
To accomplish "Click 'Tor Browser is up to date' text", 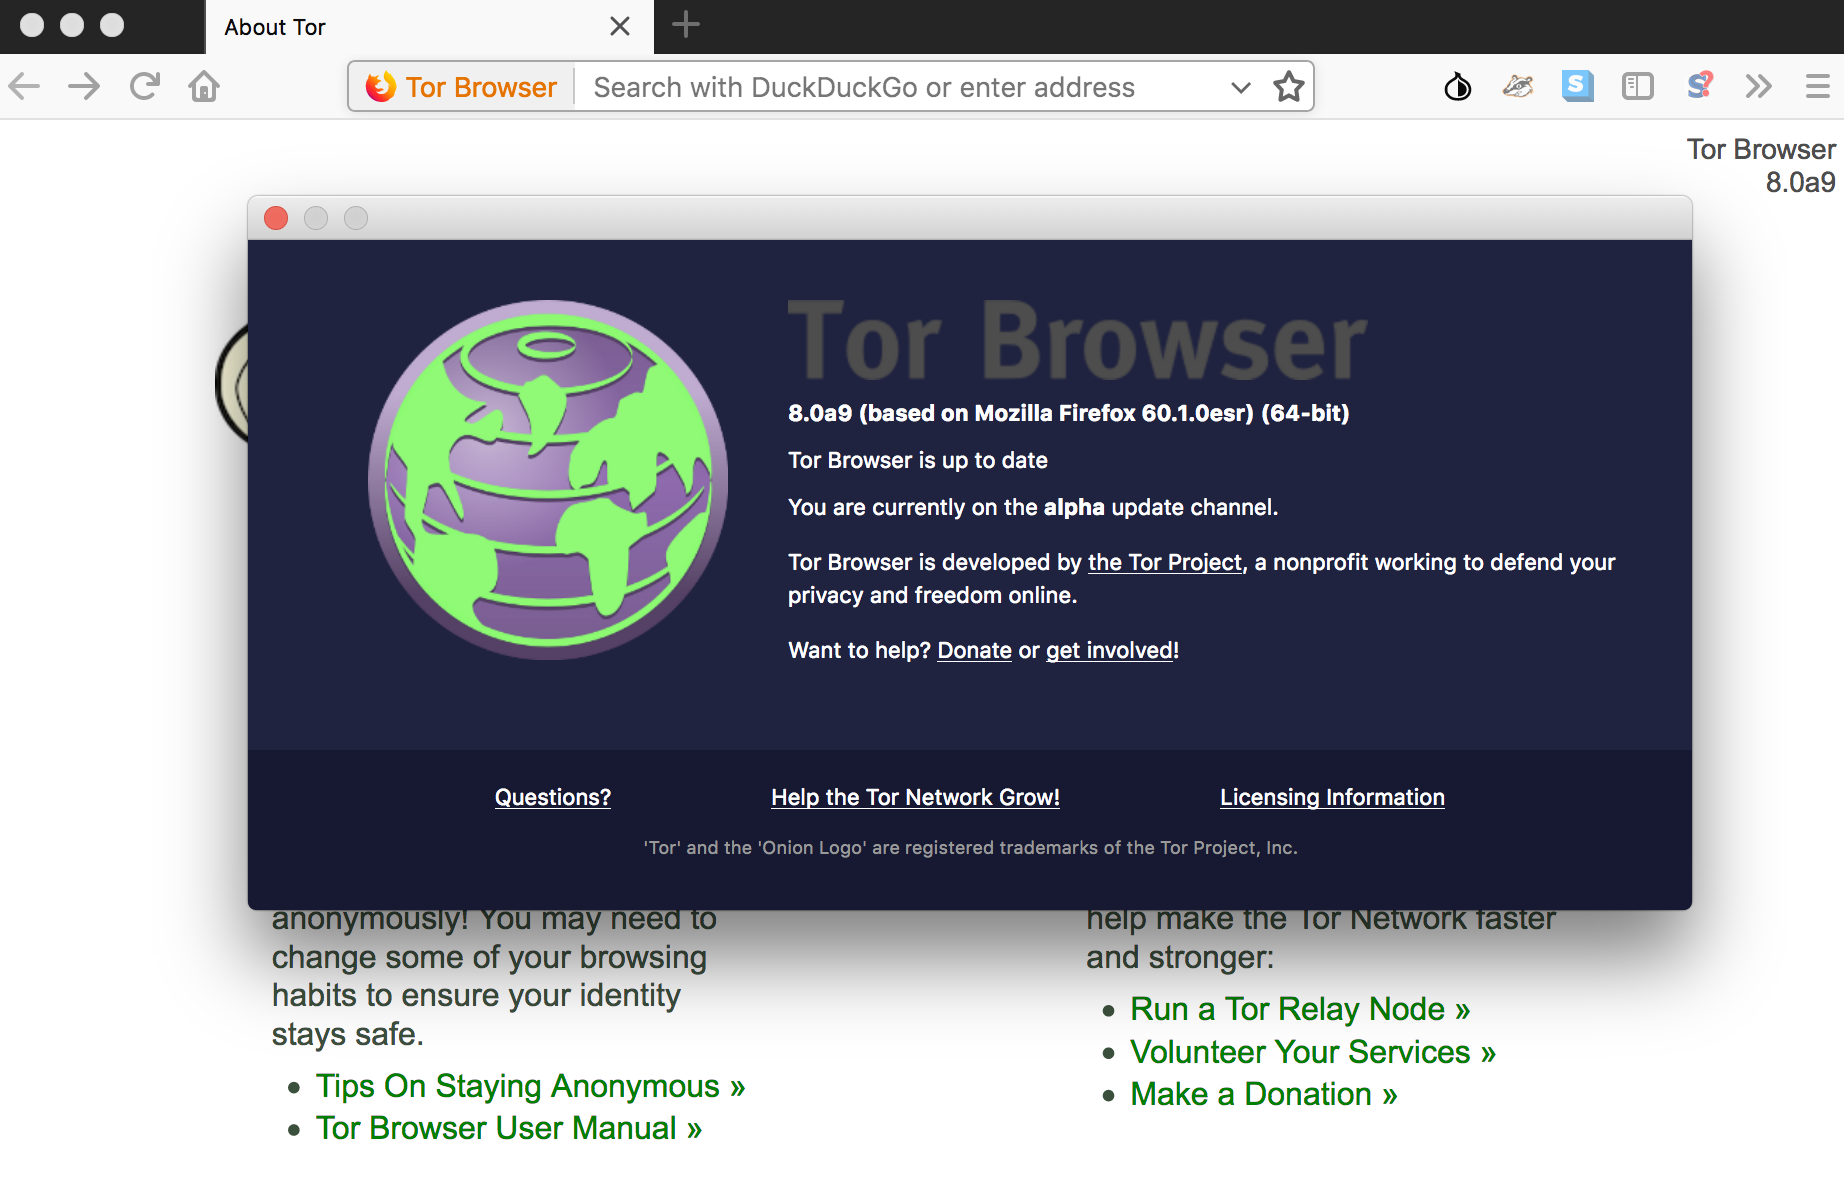I will [918, 460].
